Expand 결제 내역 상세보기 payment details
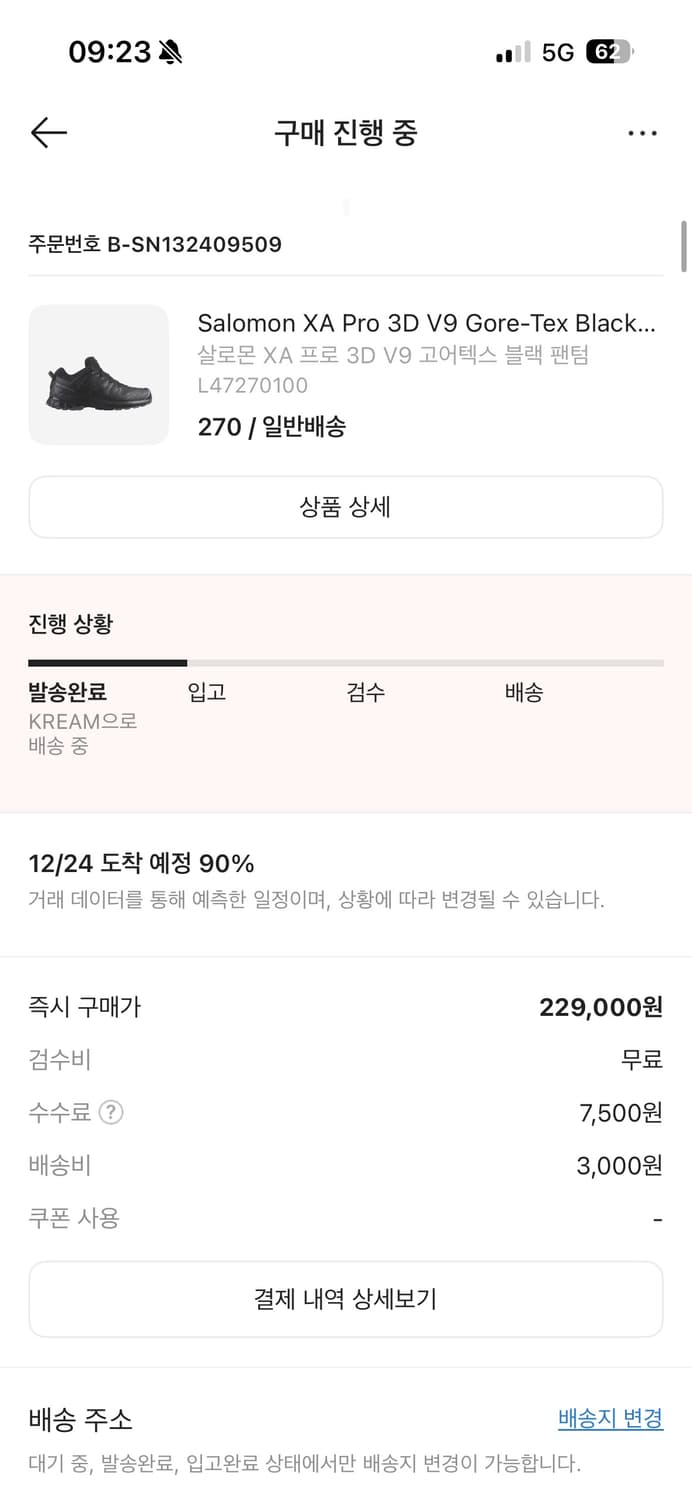 tap(346, 1299)
